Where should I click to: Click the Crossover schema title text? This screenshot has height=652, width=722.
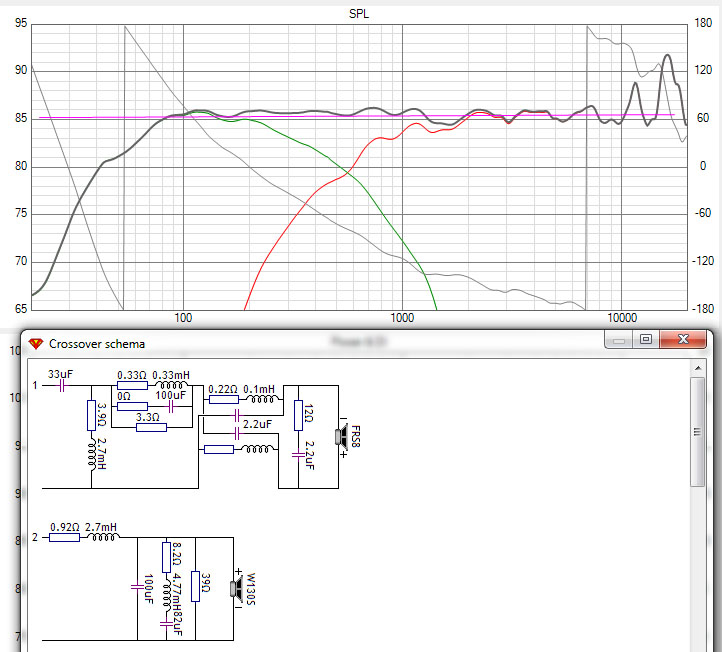pos(97,344)
